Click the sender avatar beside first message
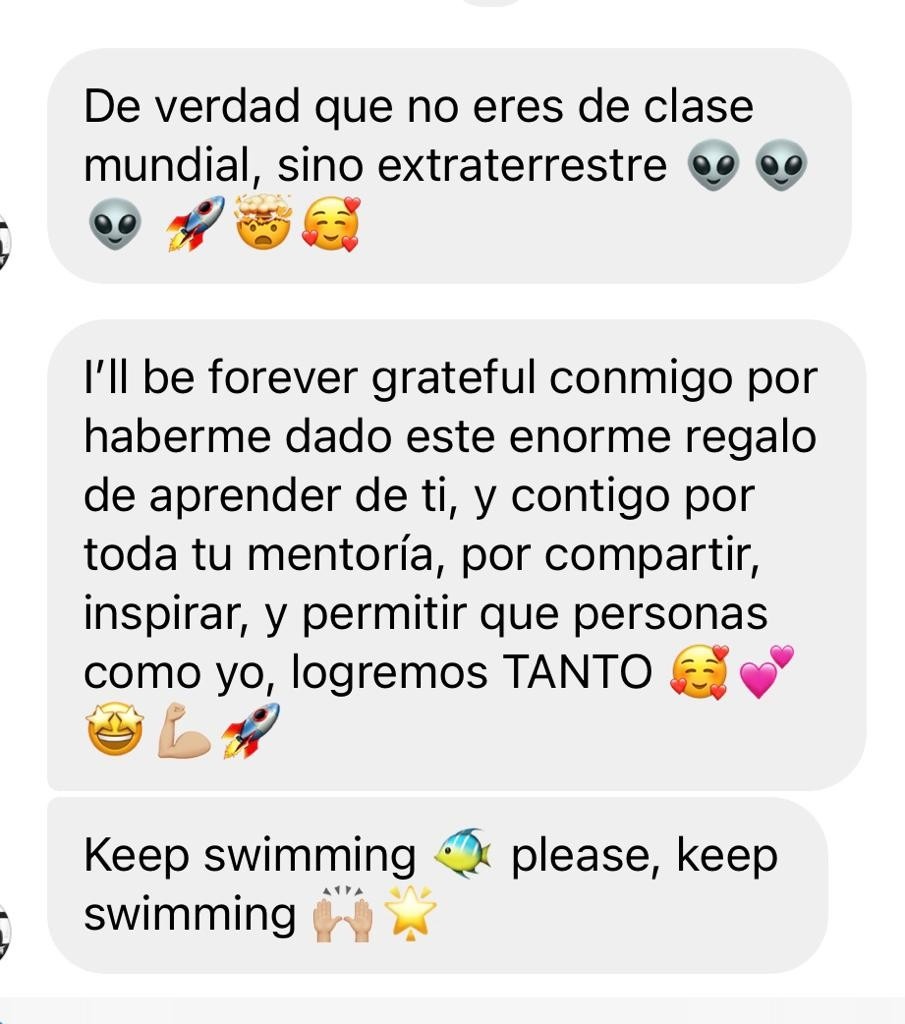 [x=4, y=242]
